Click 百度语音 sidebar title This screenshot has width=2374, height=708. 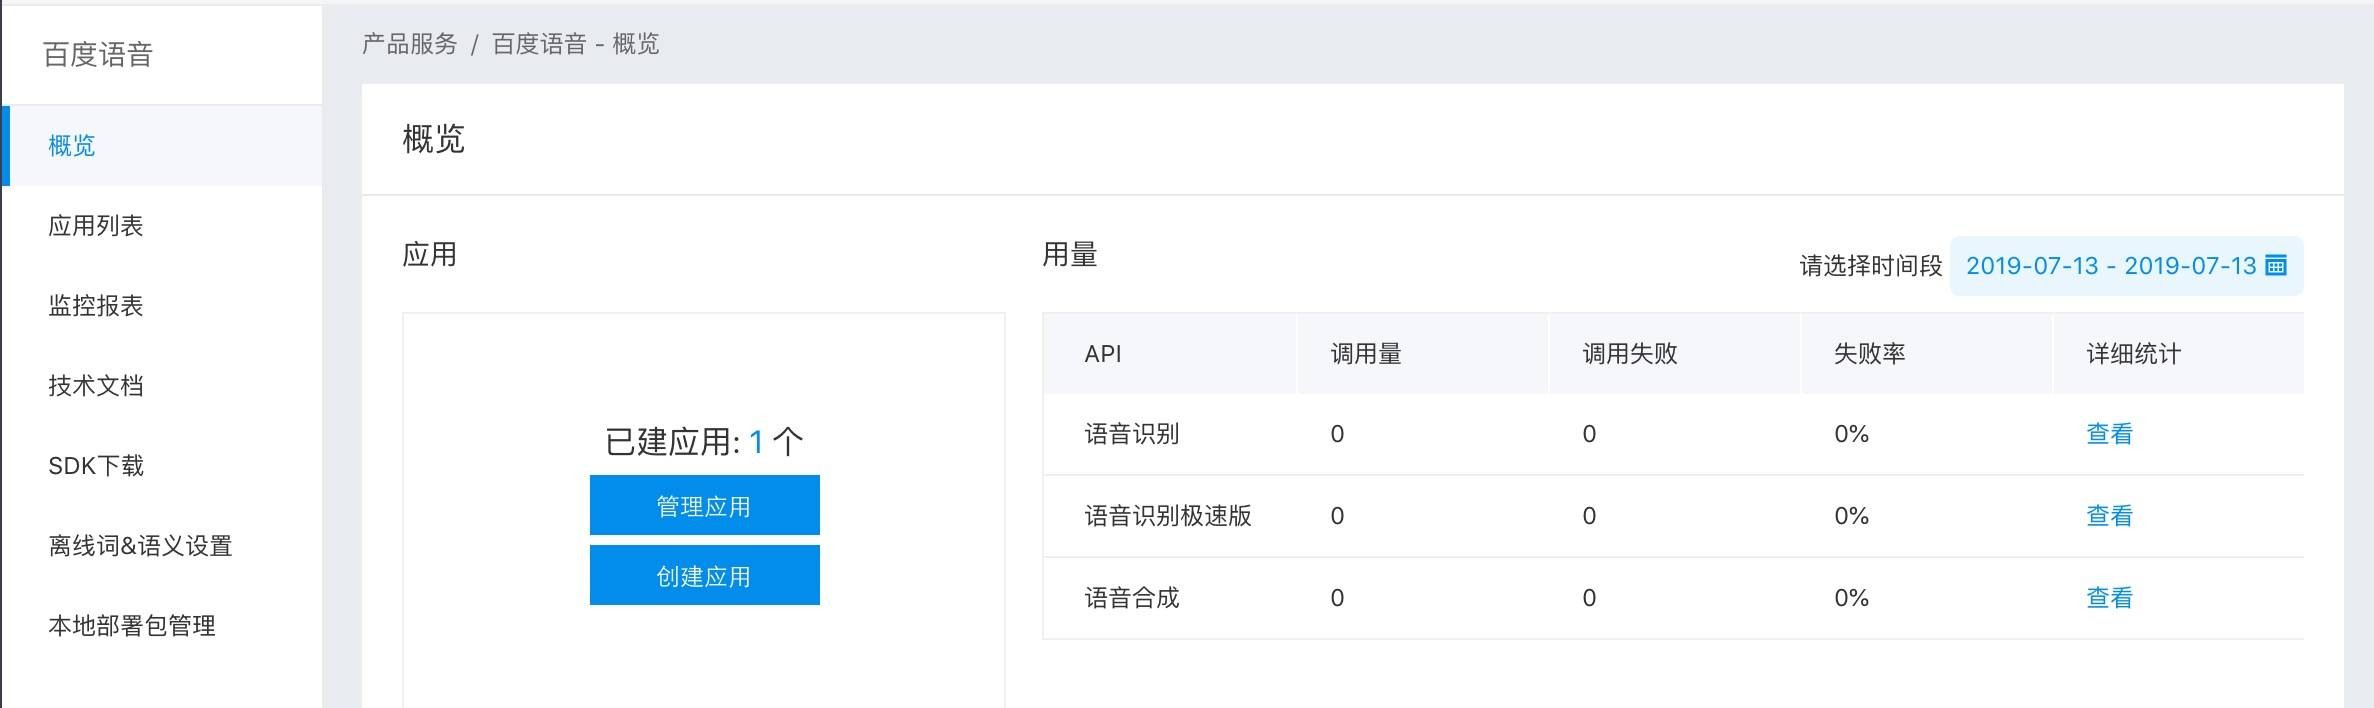point(98,54)
